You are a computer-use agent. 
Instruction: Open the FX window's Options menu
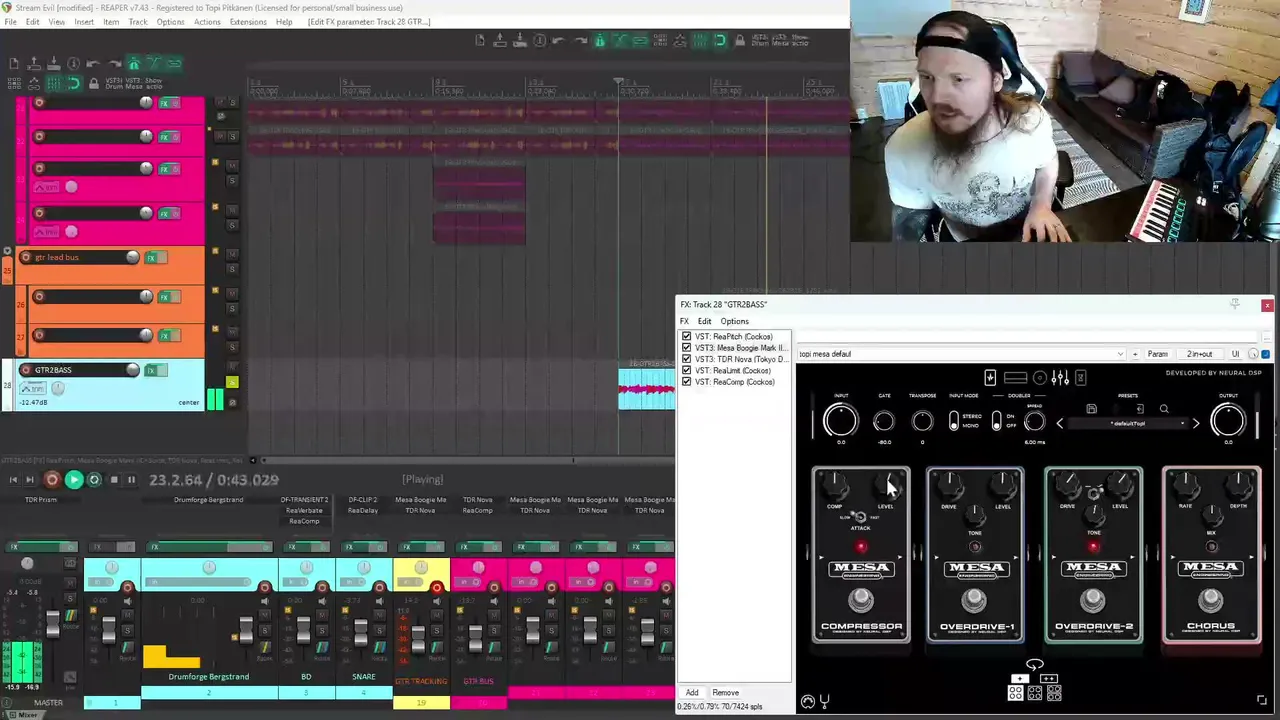[734, 321]
